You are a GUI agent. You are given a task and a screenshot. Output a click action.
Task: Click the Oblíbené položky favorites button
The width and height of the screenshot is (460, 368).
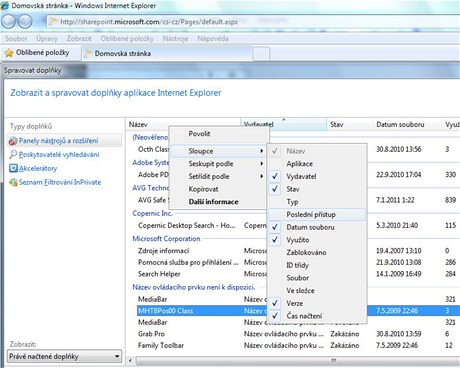37,53
